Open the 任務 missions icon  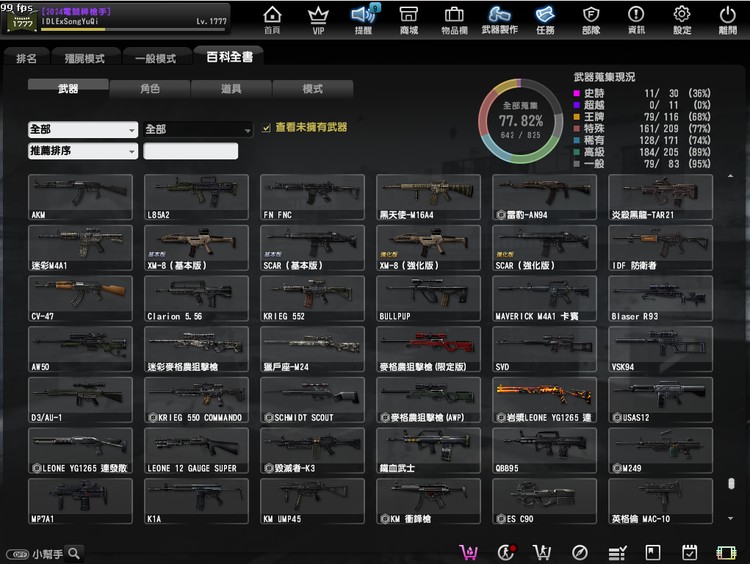(545, 20)
